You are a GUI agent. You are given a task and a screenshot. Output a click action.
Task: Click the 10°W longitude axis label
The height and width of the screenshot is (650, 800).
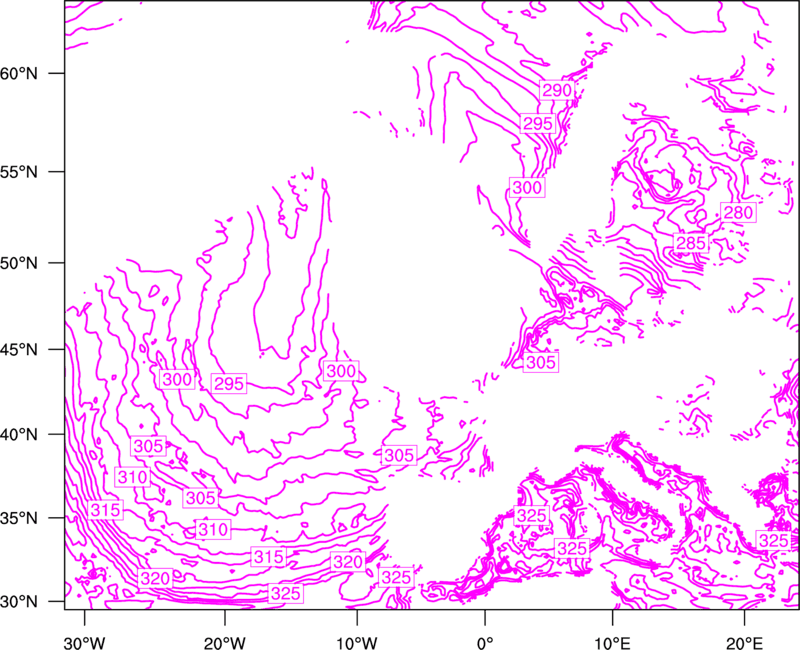pyautogui.click(x=357, y=643)
